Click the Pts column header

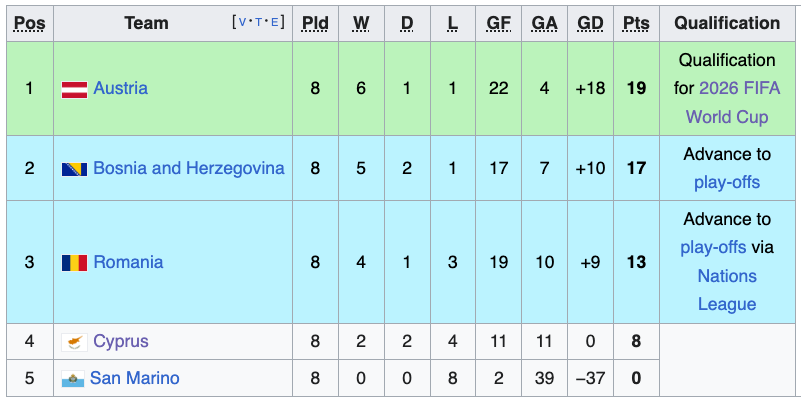click(x=635, y=23)
